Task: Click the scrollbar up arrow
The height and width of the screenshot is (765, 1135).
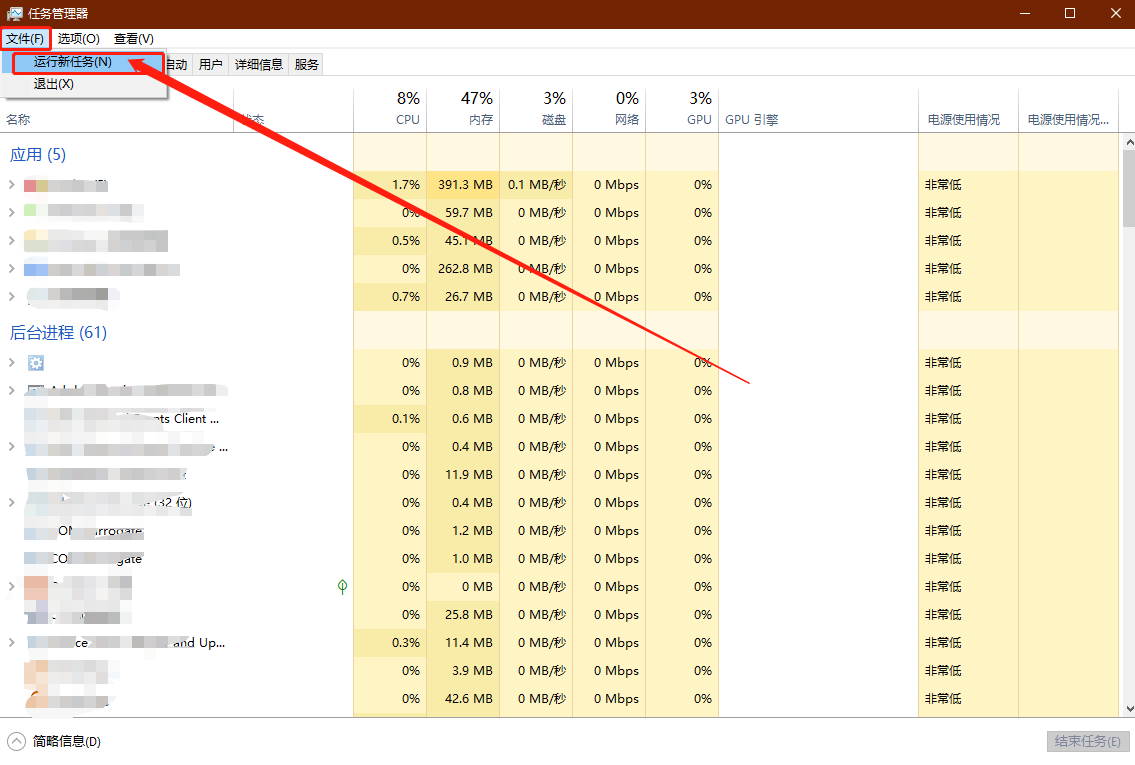Action: tap(1128, 143)
